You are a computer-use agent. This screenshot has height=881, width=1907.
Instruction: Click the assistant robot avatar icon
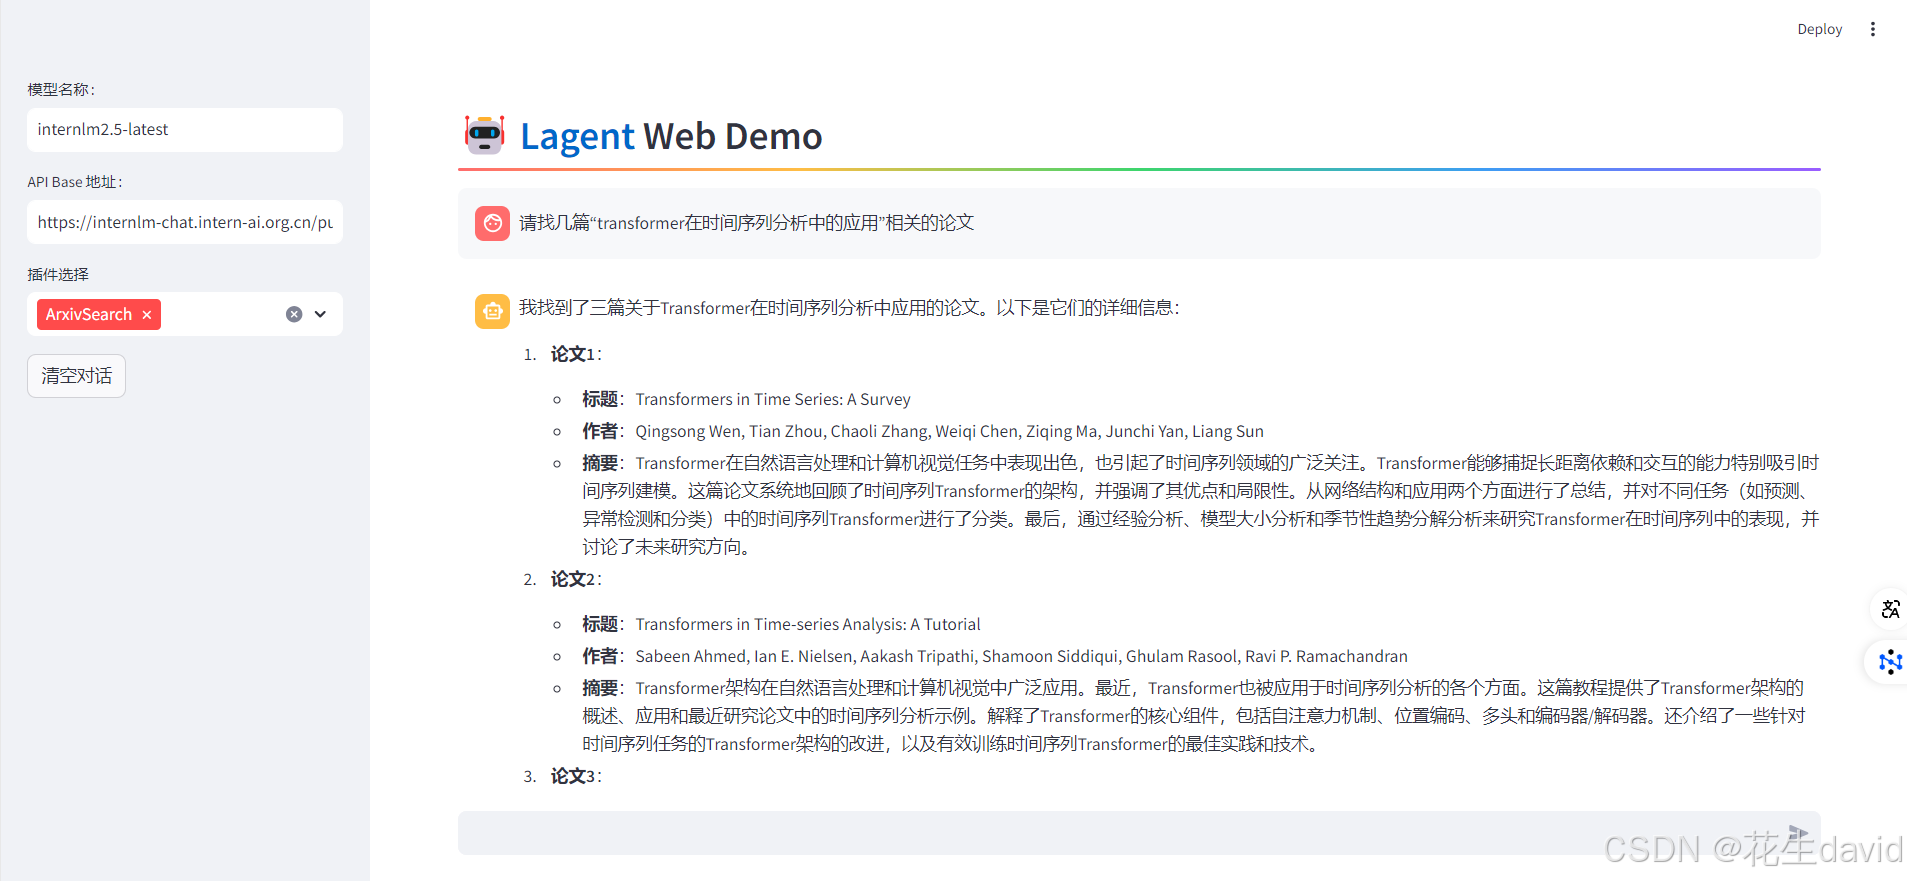492,311
